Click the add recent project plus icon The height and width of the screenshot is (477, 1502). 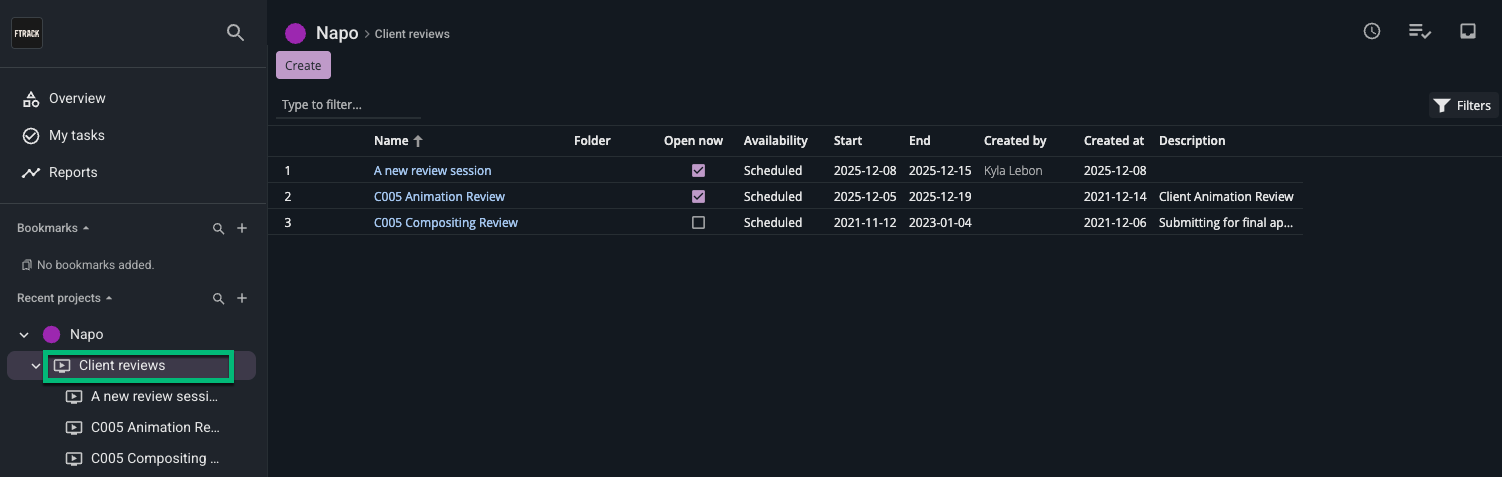coord(242,299)
